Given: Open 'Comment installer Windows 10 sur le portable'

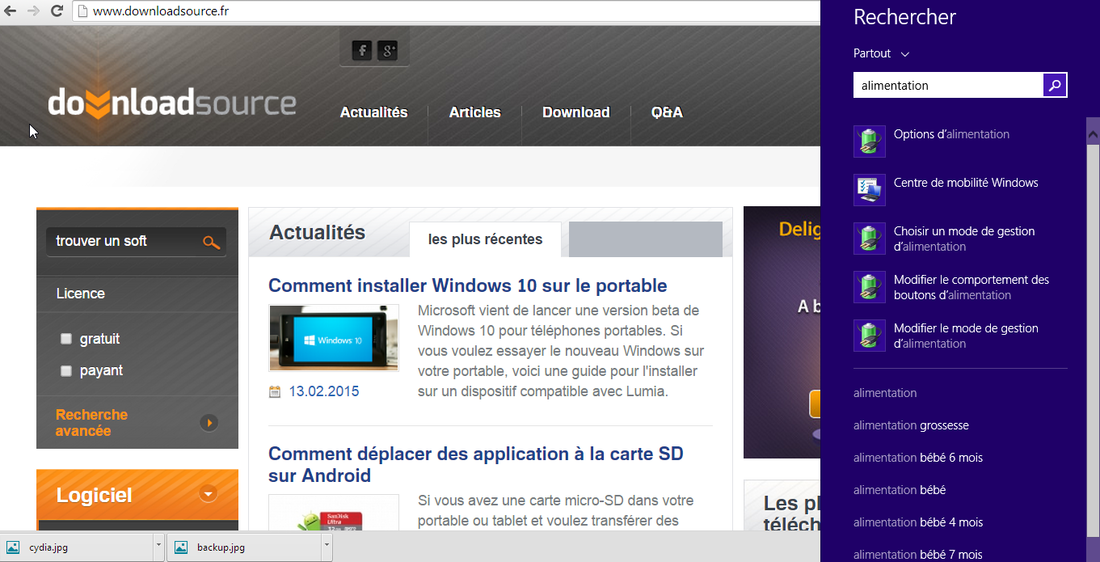Looking at the screenshot, I should pyautogui.click(x=467, y=286).
